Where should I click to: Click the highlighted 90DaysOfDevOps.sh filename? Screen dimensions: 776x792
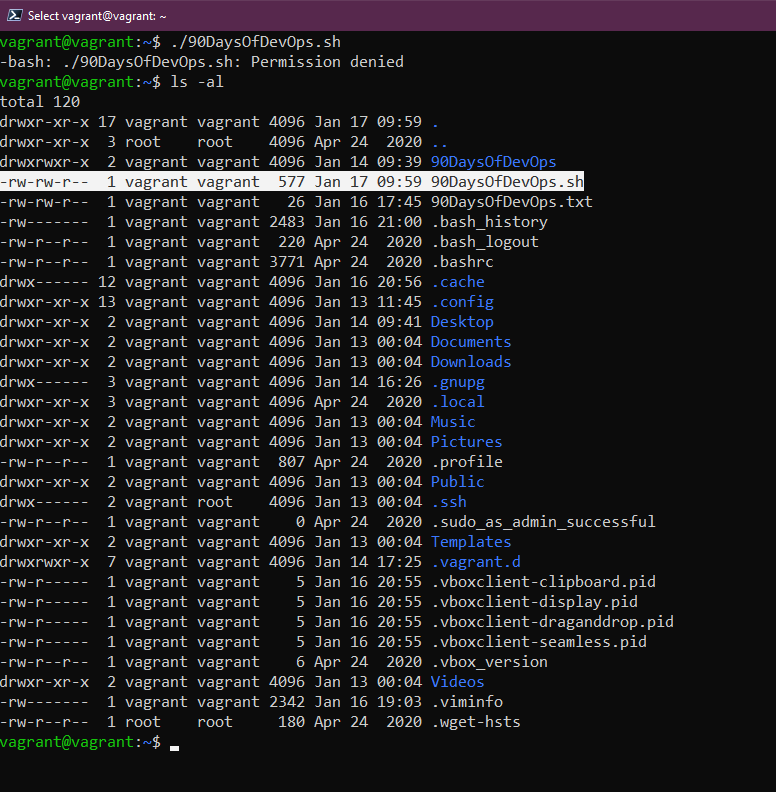coord(507,182)
